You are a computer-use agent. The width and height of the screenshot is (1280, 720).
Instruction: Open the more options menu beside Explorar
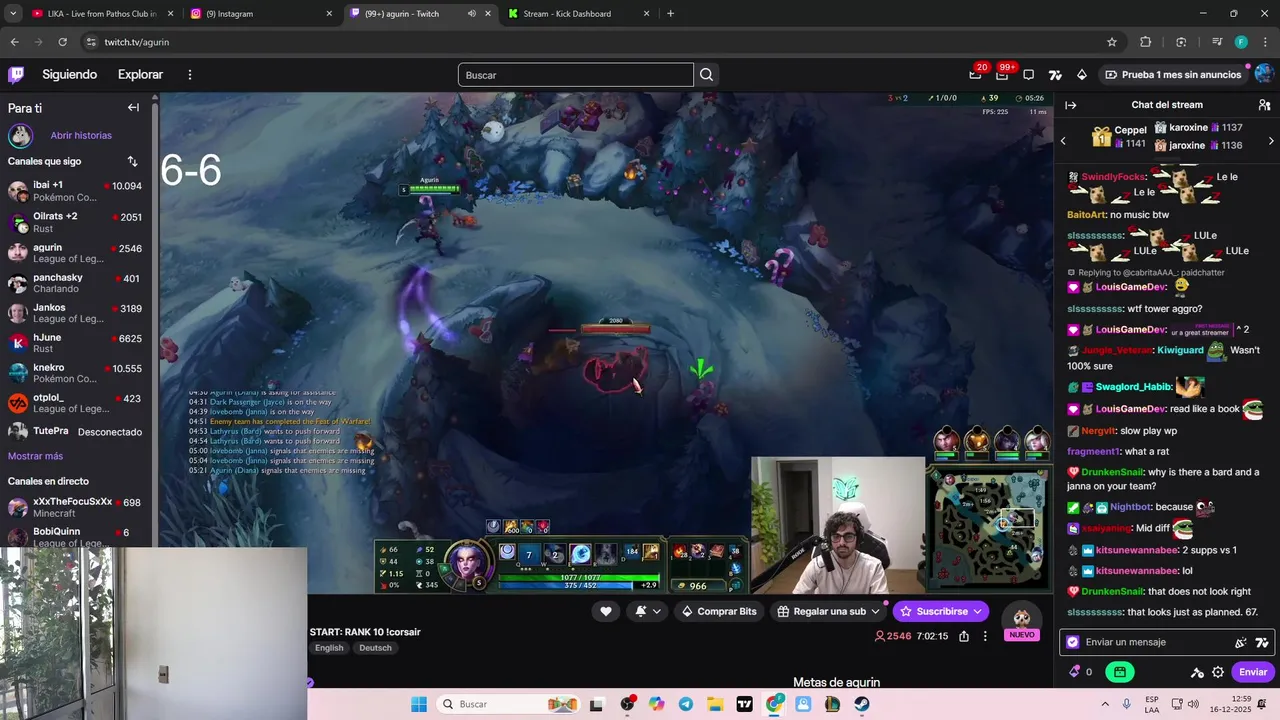click(x=190, y=75)
